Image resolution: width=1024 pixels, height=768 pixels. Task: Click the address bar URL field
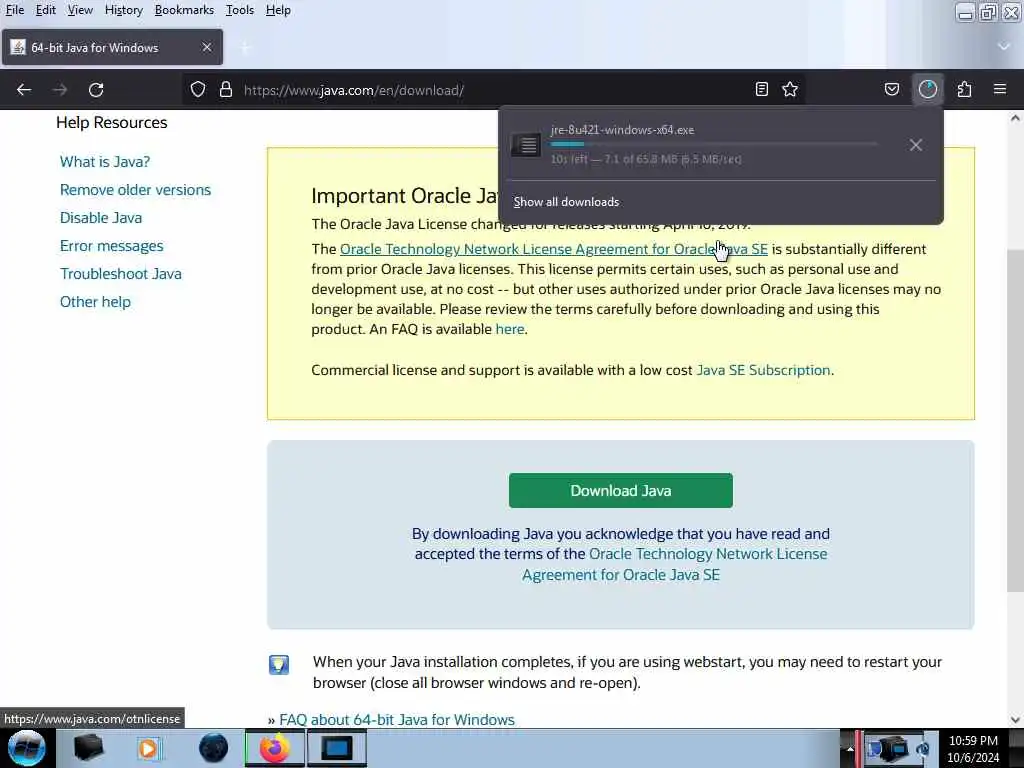pos(493,89)
